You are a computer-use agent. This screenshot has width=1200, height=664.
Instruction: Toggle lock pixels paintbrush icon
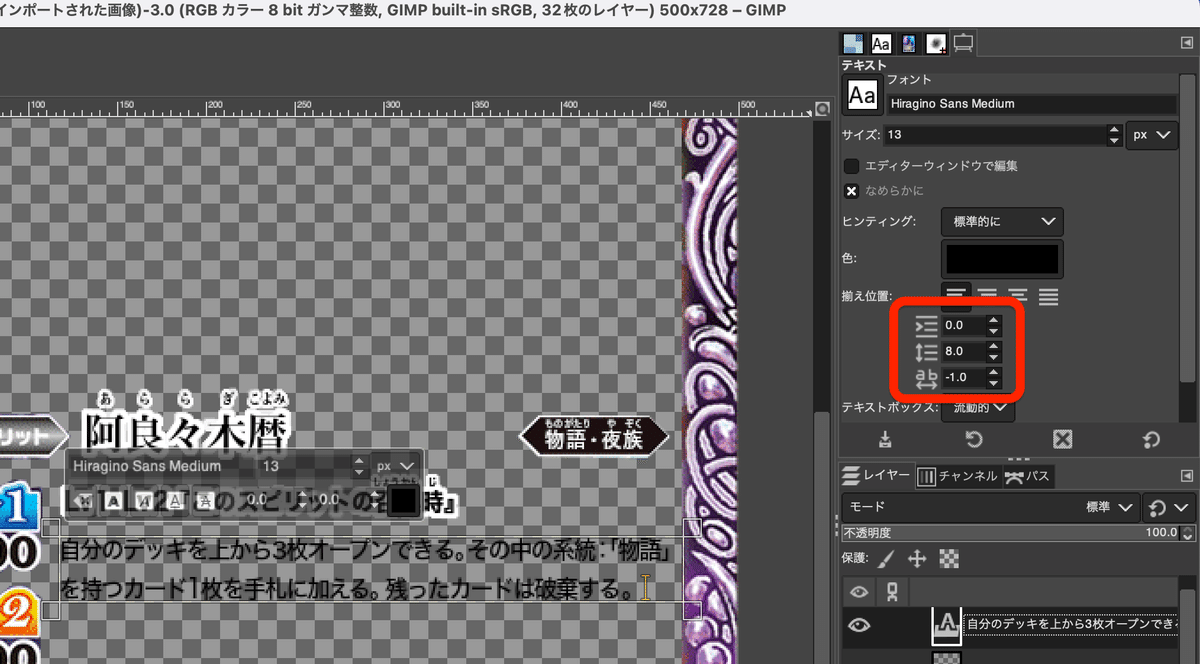click(x=887, y=559)
